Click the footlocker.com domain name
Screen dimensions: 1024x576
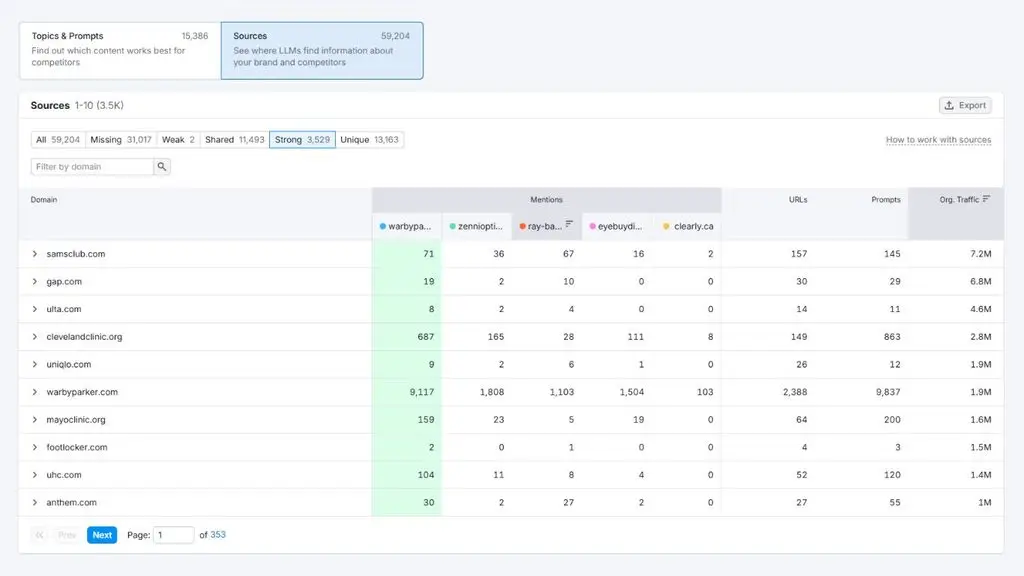[76, 447]
